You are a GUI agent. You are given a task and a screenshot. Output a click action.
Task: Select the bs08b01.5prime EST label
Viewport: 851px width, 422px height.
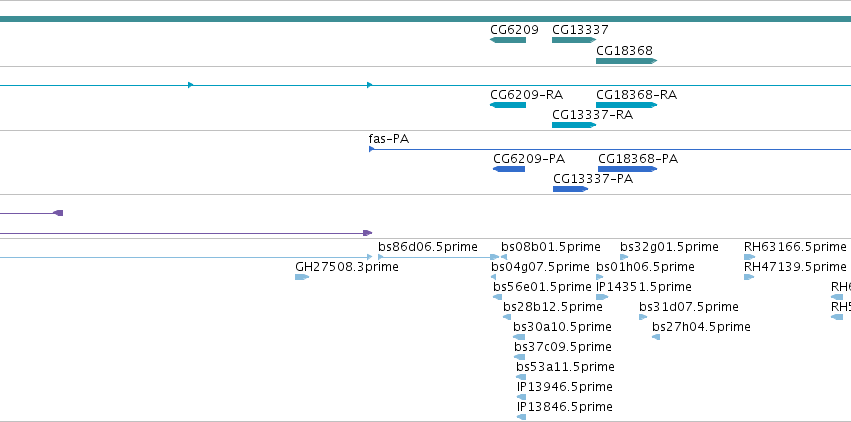click(550, 247)
